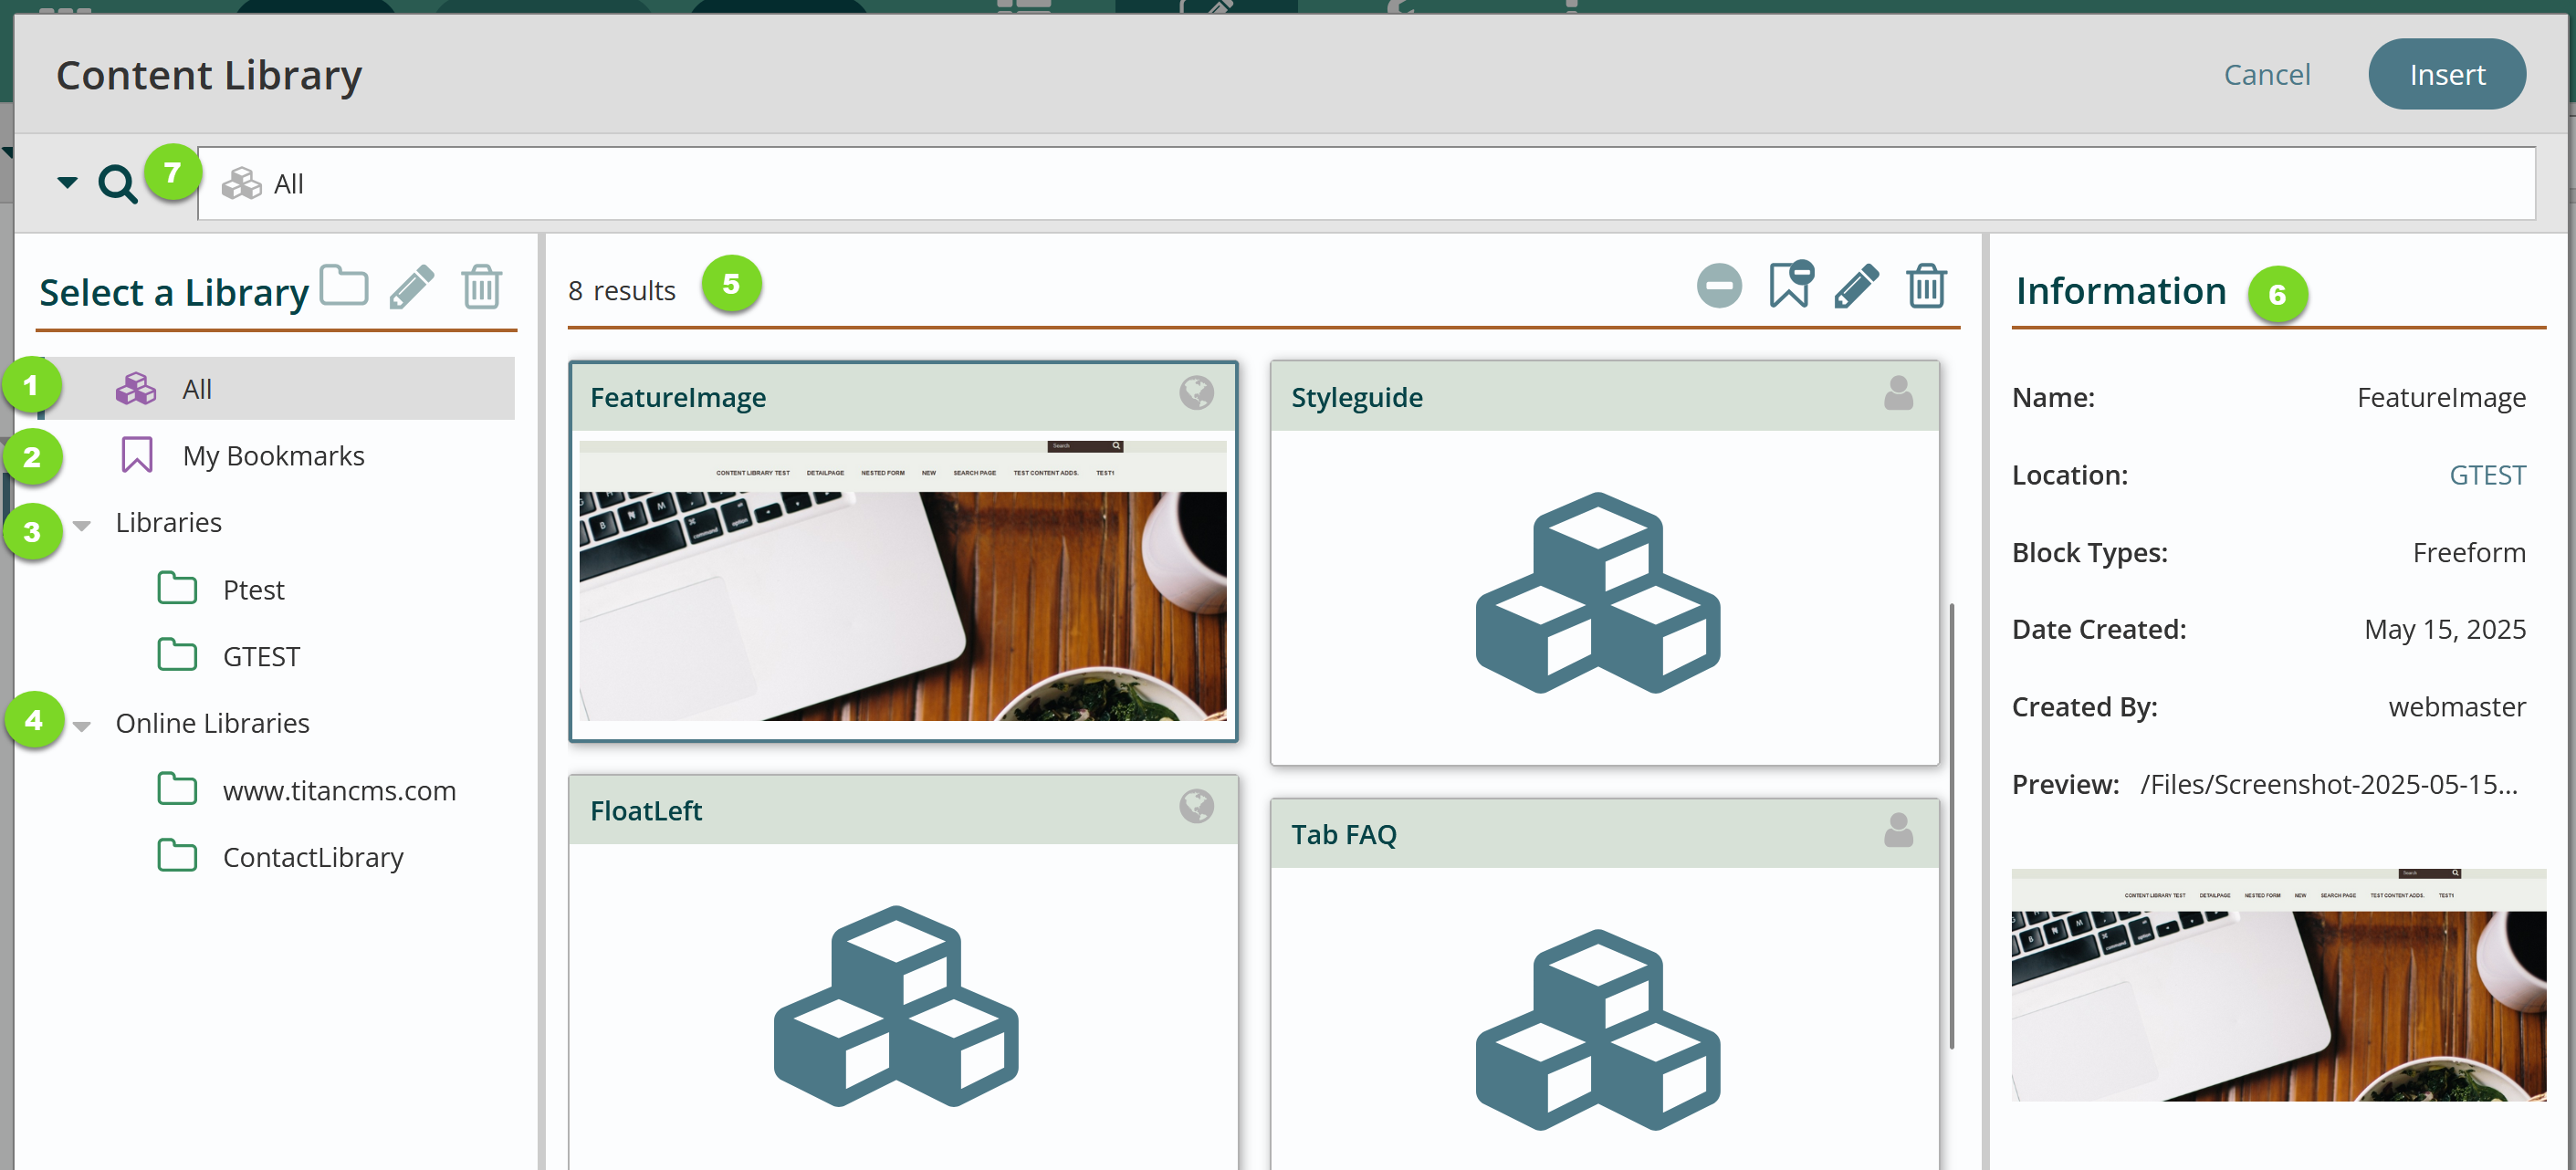Click the My Bookmarks bookmark icon
Image resolution: width=2576 pixels, height=1170 pixels.
point(136,455)
